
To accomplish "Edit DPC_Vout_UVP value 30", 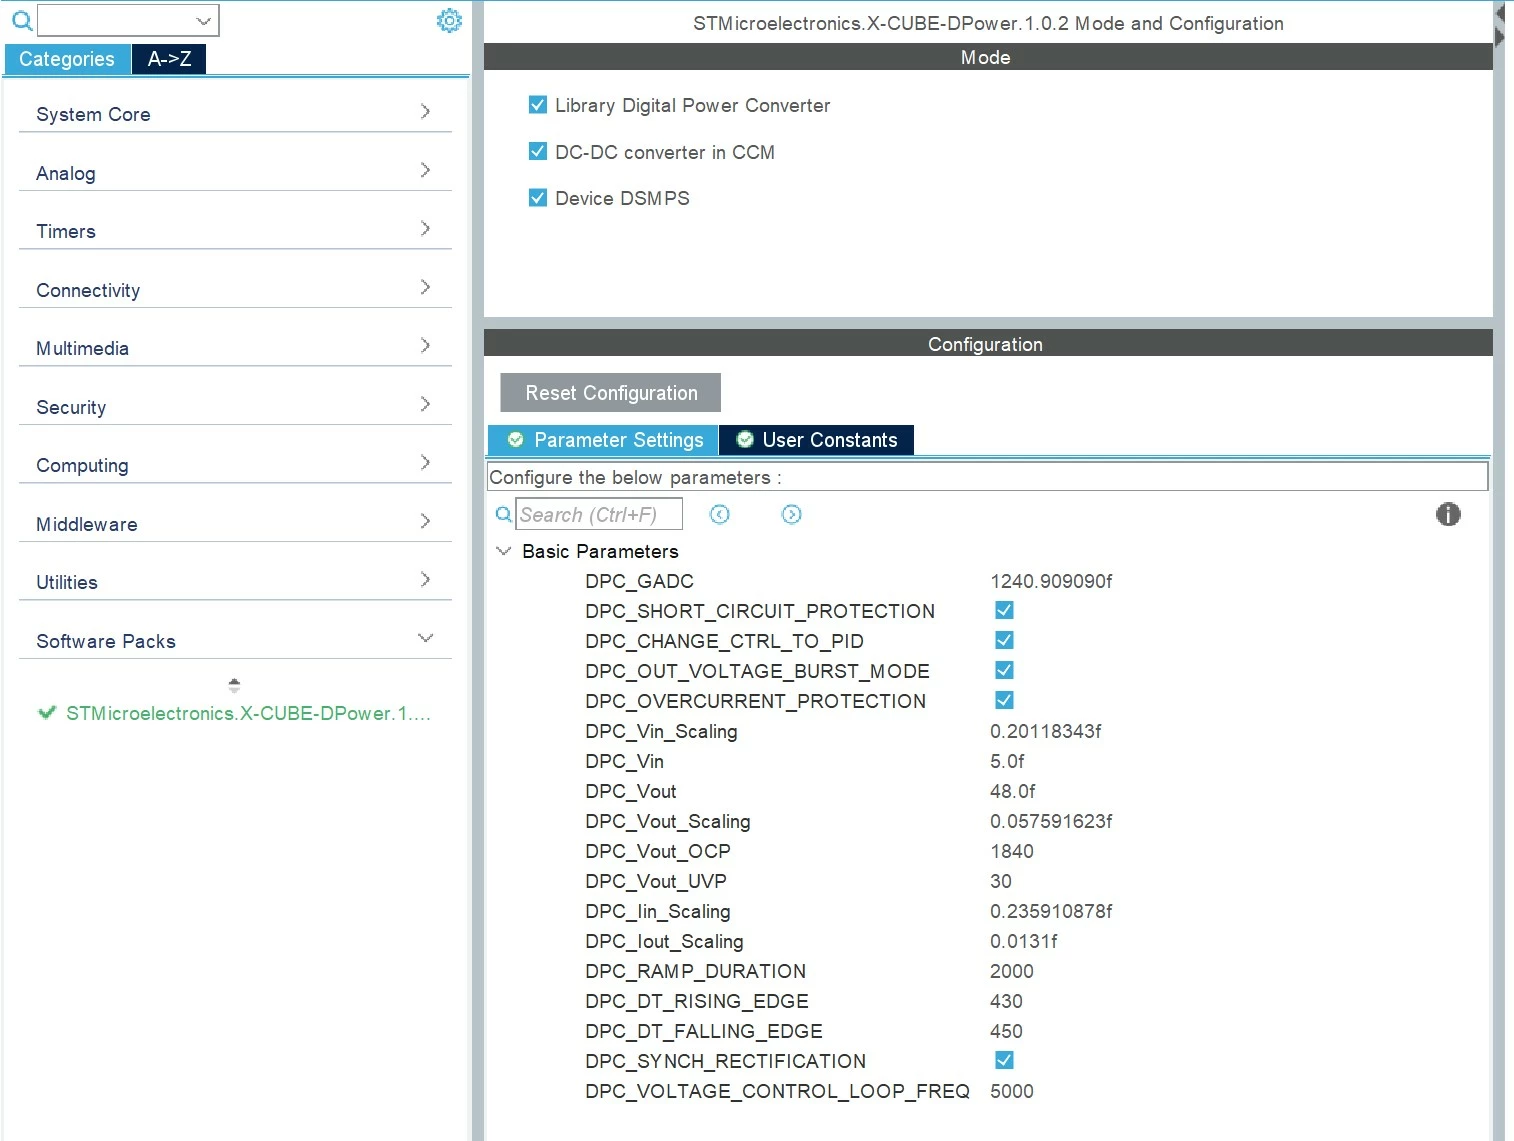I will coord(1001,881).
